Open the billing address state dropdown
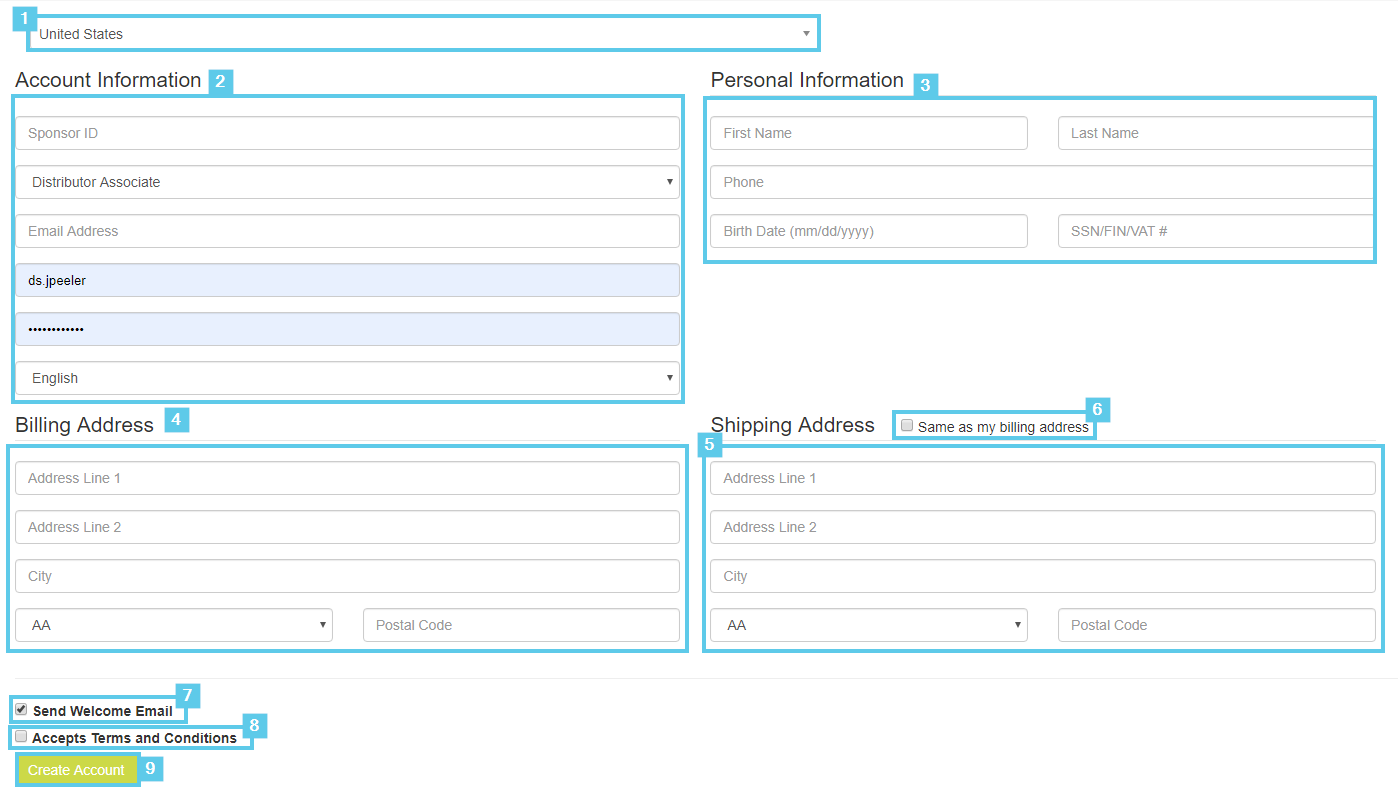This screenshot has width=1398, height=801. point(174,625)
